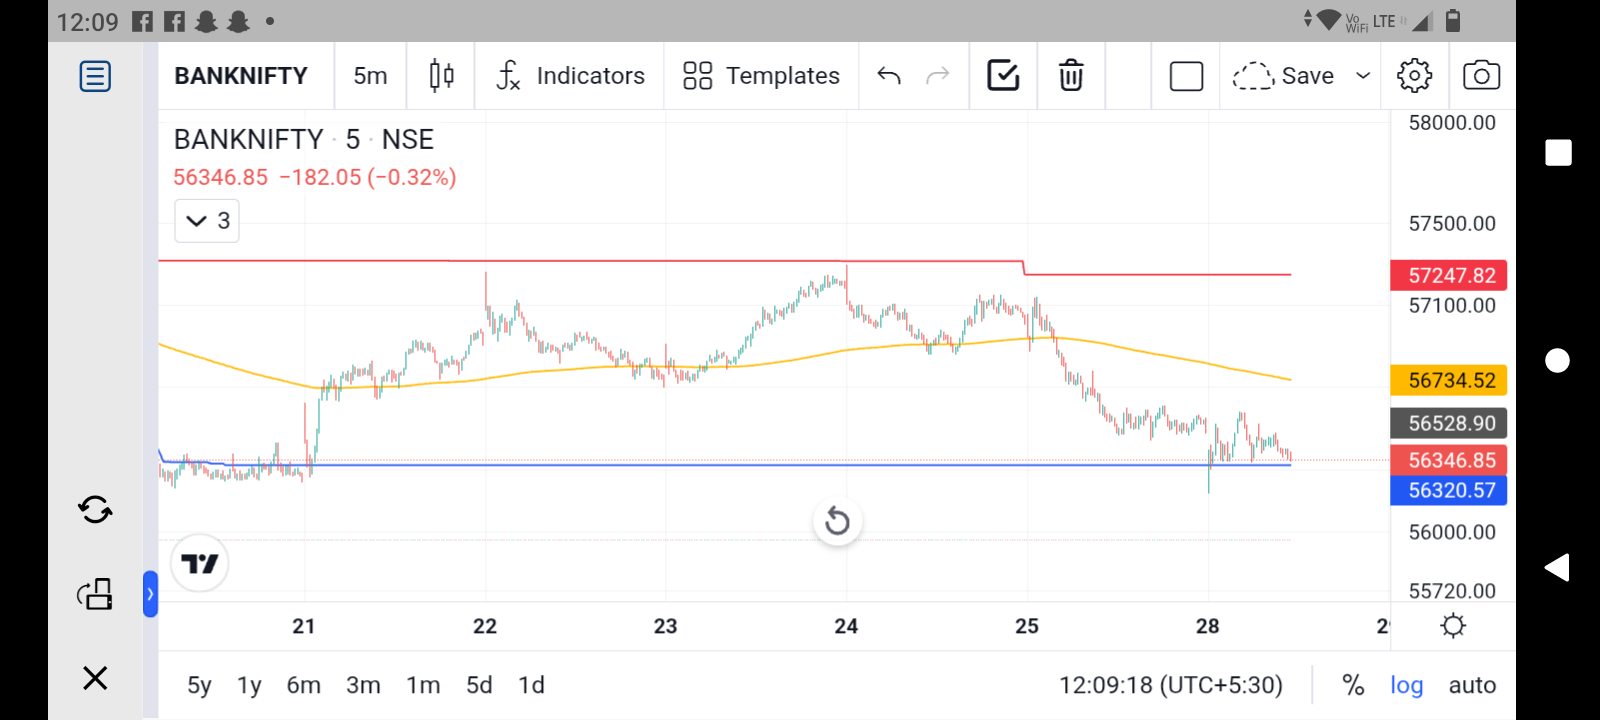This screenshot has width=1600, height=720.
Task: Click the reset chart view button
Action: 838,521
